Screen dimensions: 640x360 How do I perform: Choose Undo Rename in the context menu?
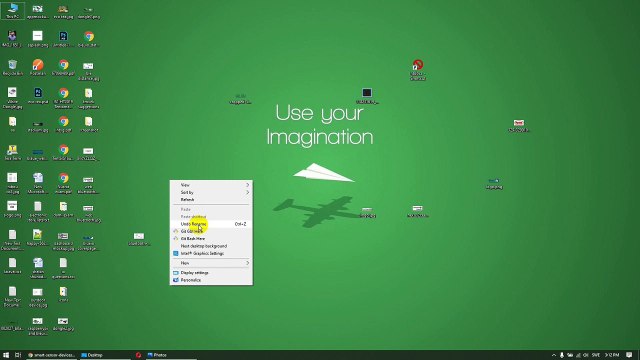click(211, 224)
